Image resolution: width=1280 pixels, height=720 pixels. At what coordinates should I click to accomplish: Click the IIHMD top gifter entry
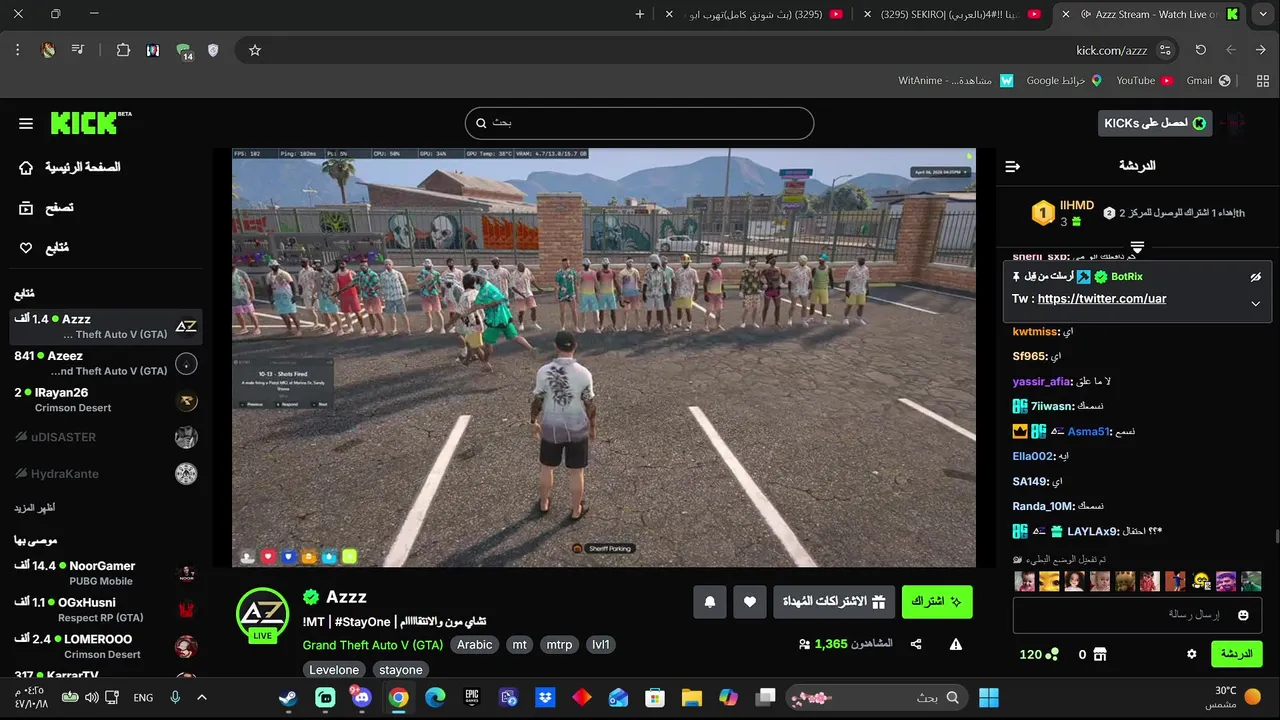click(1064, 213)
